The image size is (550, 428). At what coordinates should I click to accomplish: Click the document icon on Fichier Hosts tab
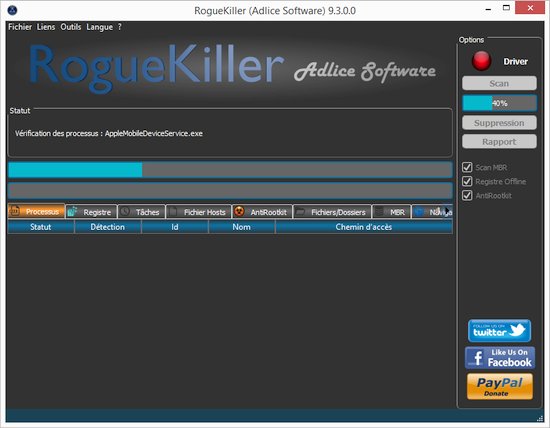173,212
